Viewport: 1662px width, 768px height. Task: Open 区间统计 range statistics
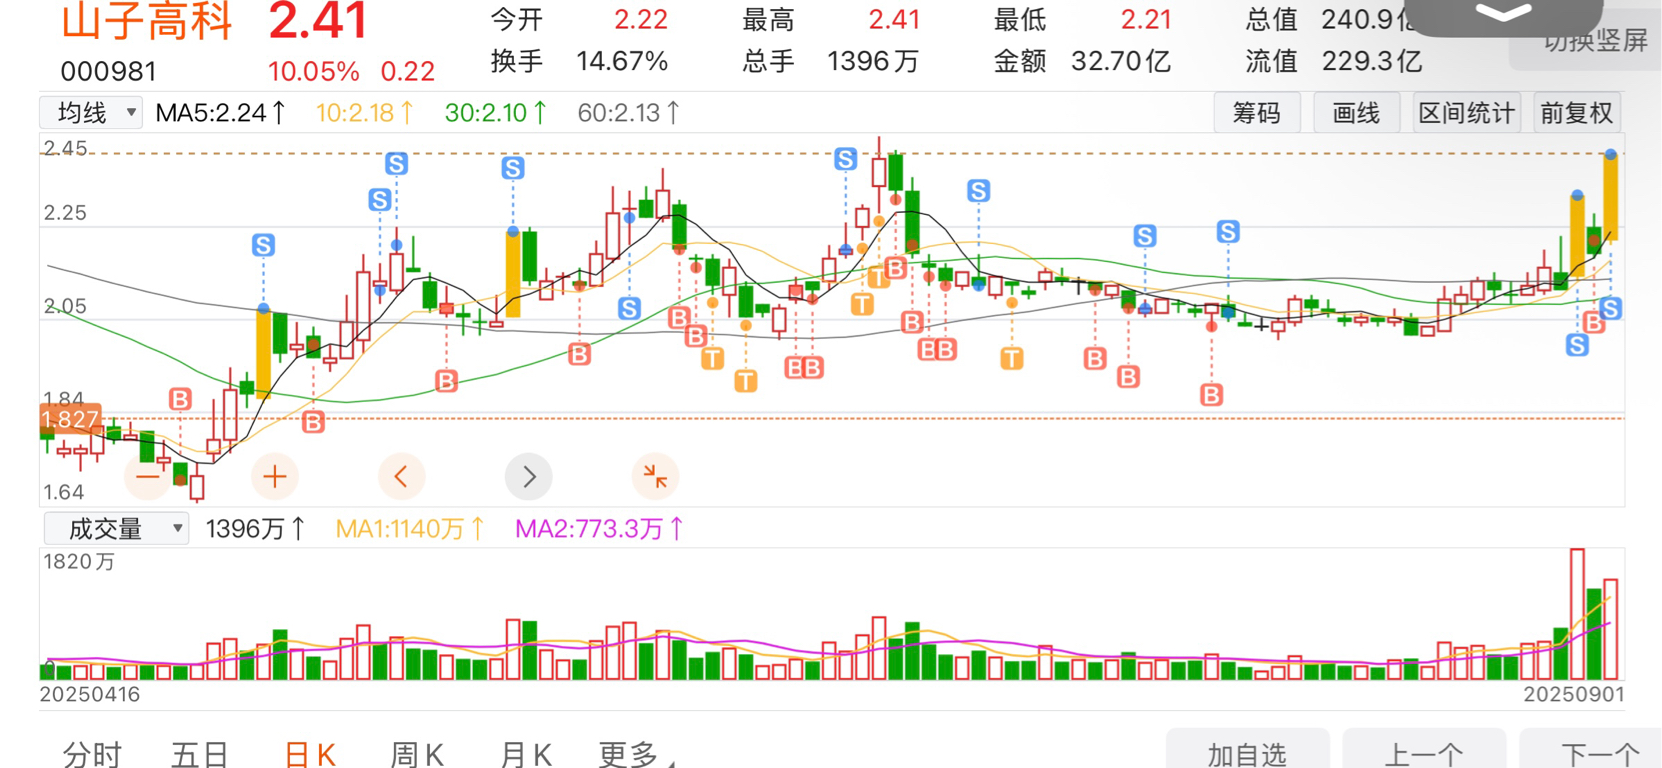[x=1466, y=113]
